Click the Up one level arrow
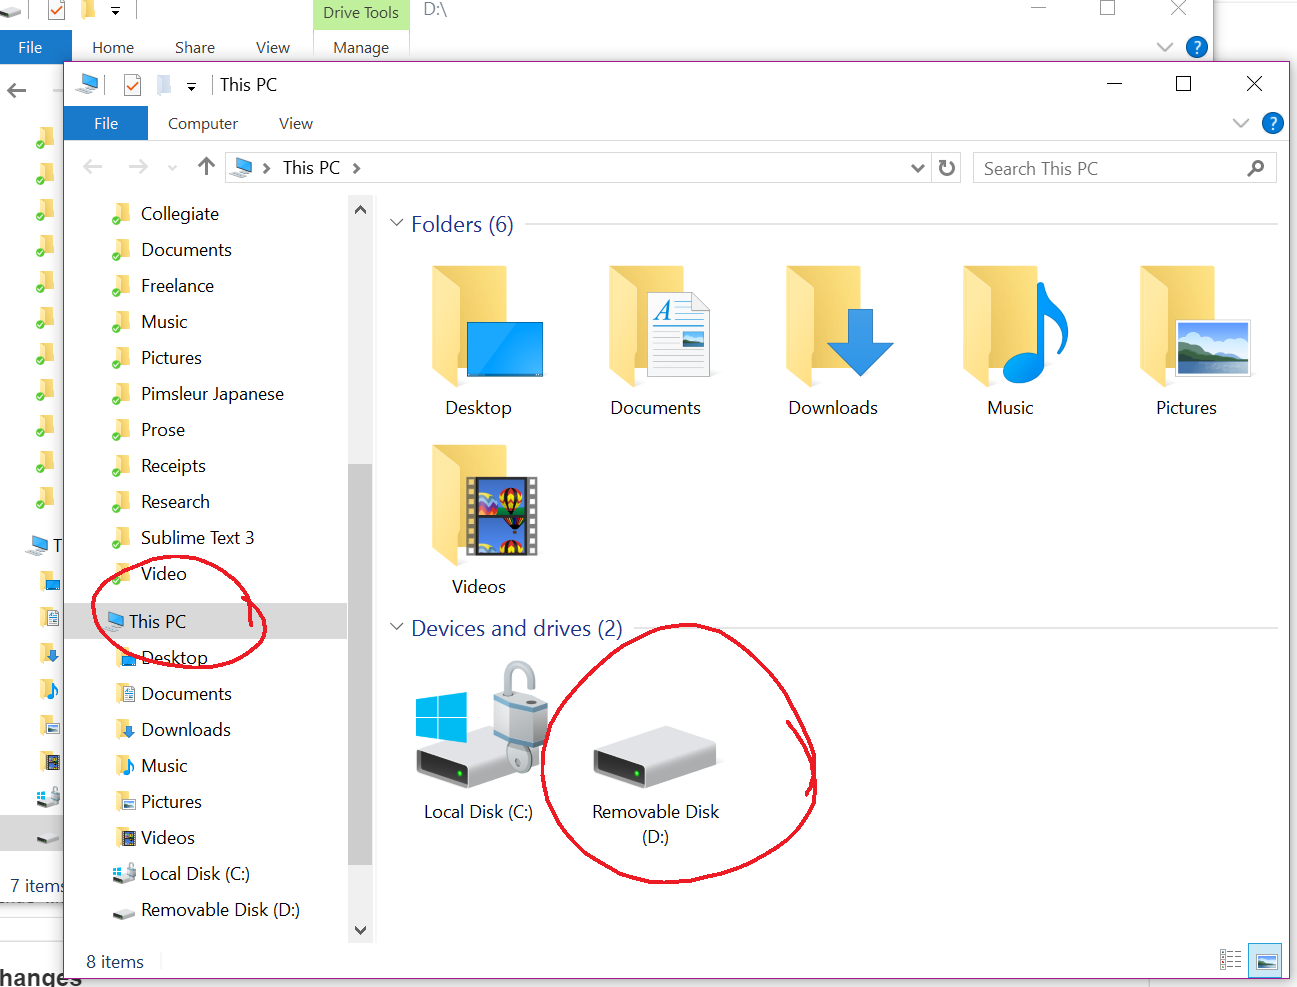 [206, 167]
